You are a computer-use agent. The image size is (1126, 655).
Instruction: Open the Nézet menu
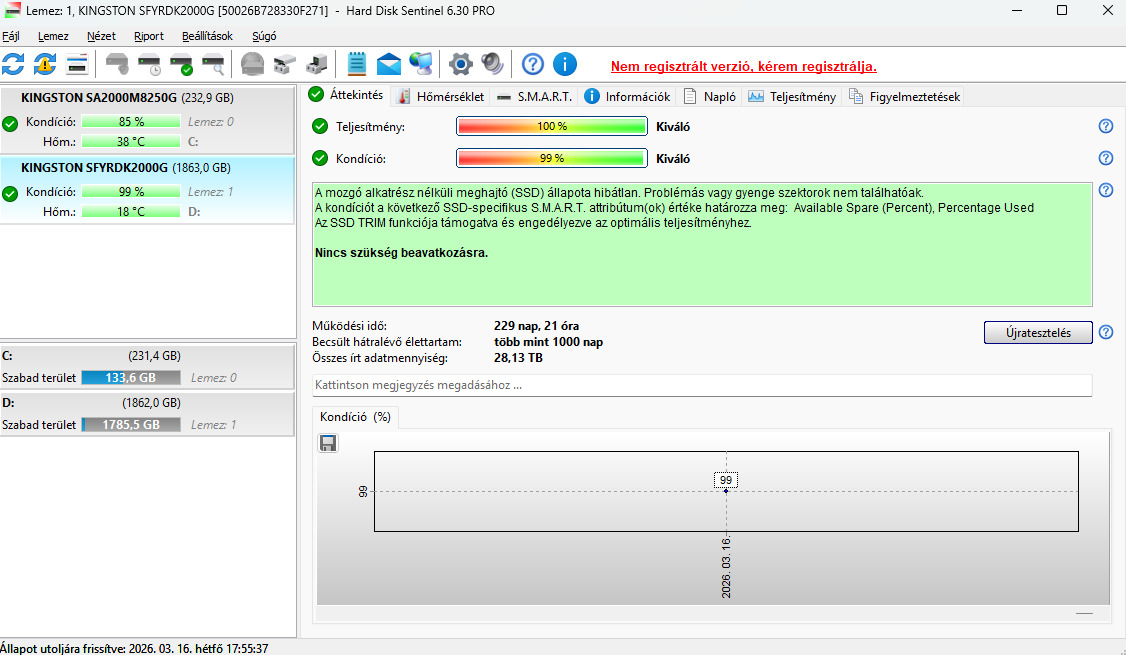101,36
